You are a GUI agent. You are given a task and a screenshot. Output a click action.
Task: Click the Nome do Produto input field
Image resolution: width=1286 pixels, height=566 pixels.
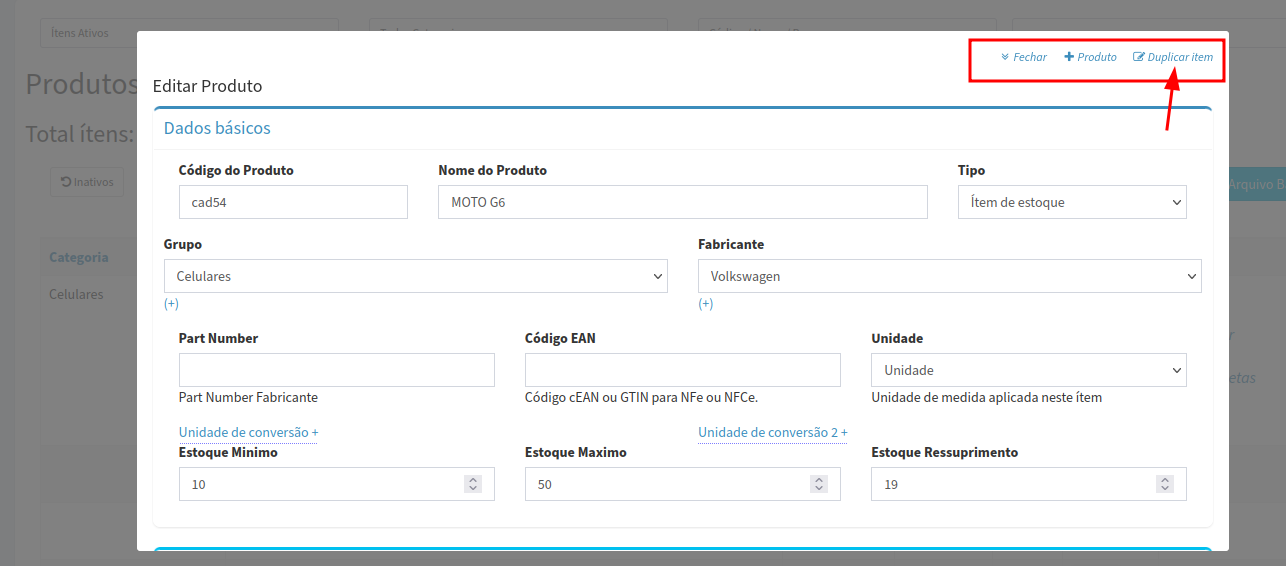tap(682, 202)
